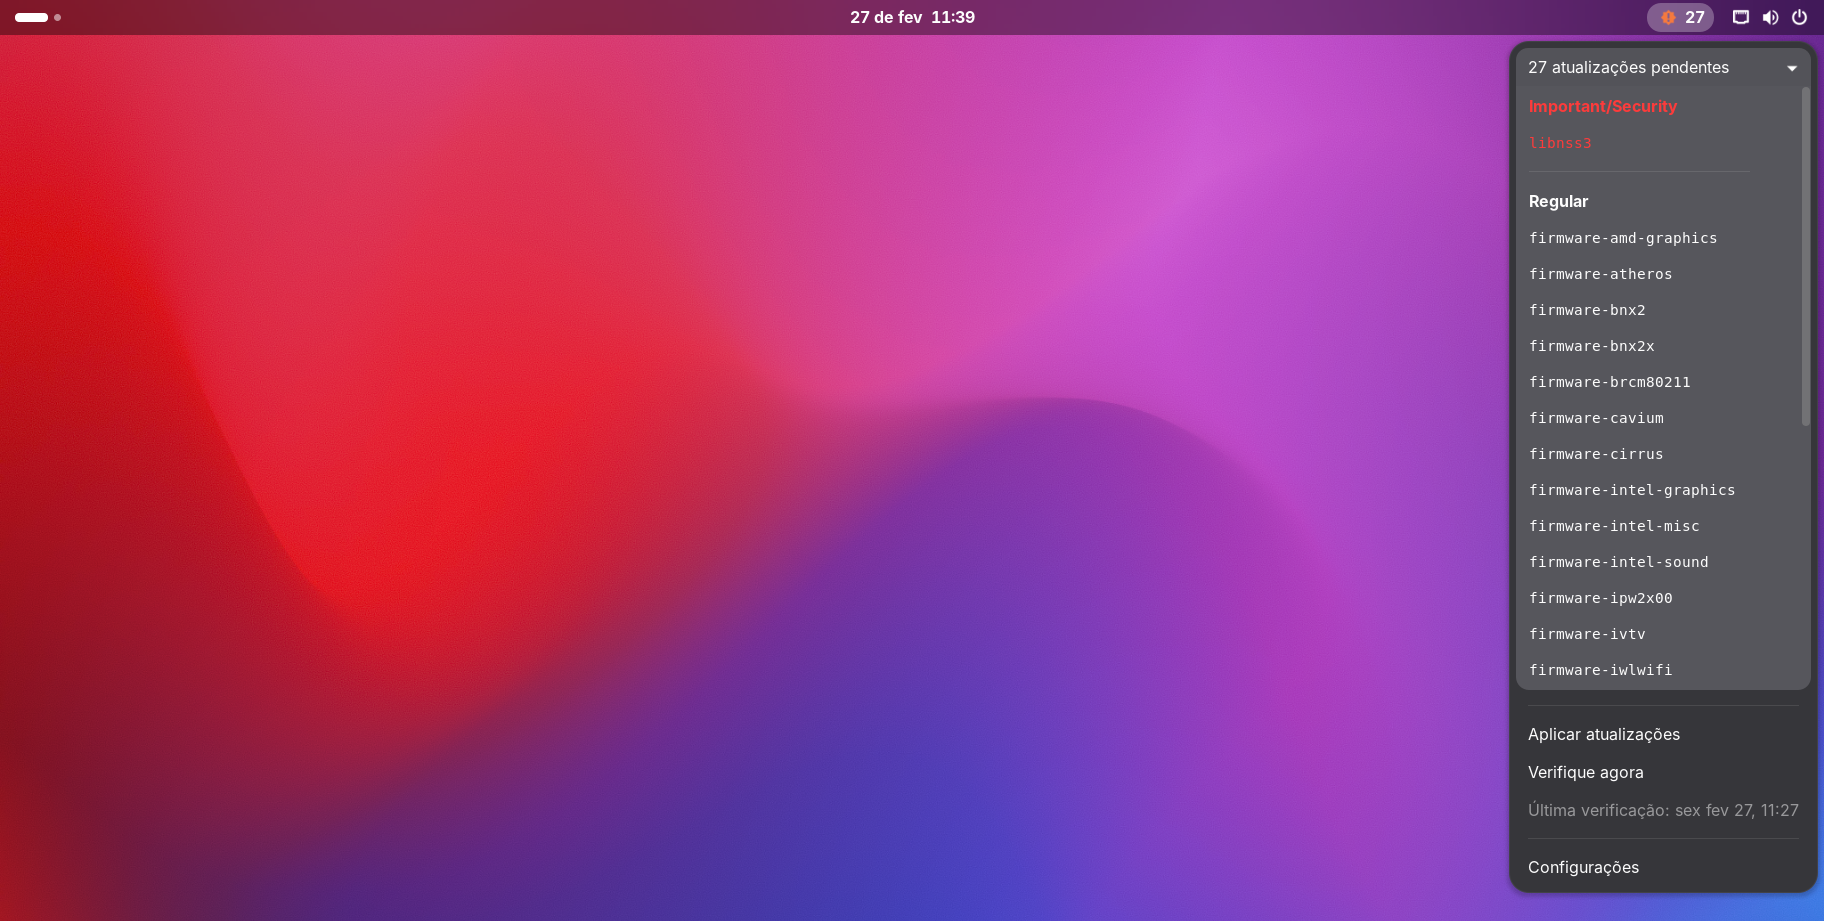Viewport: 1824px width, 921px height.
Task: Collapse the 27 atualizações pendentes list
Action: (1628, 67)
